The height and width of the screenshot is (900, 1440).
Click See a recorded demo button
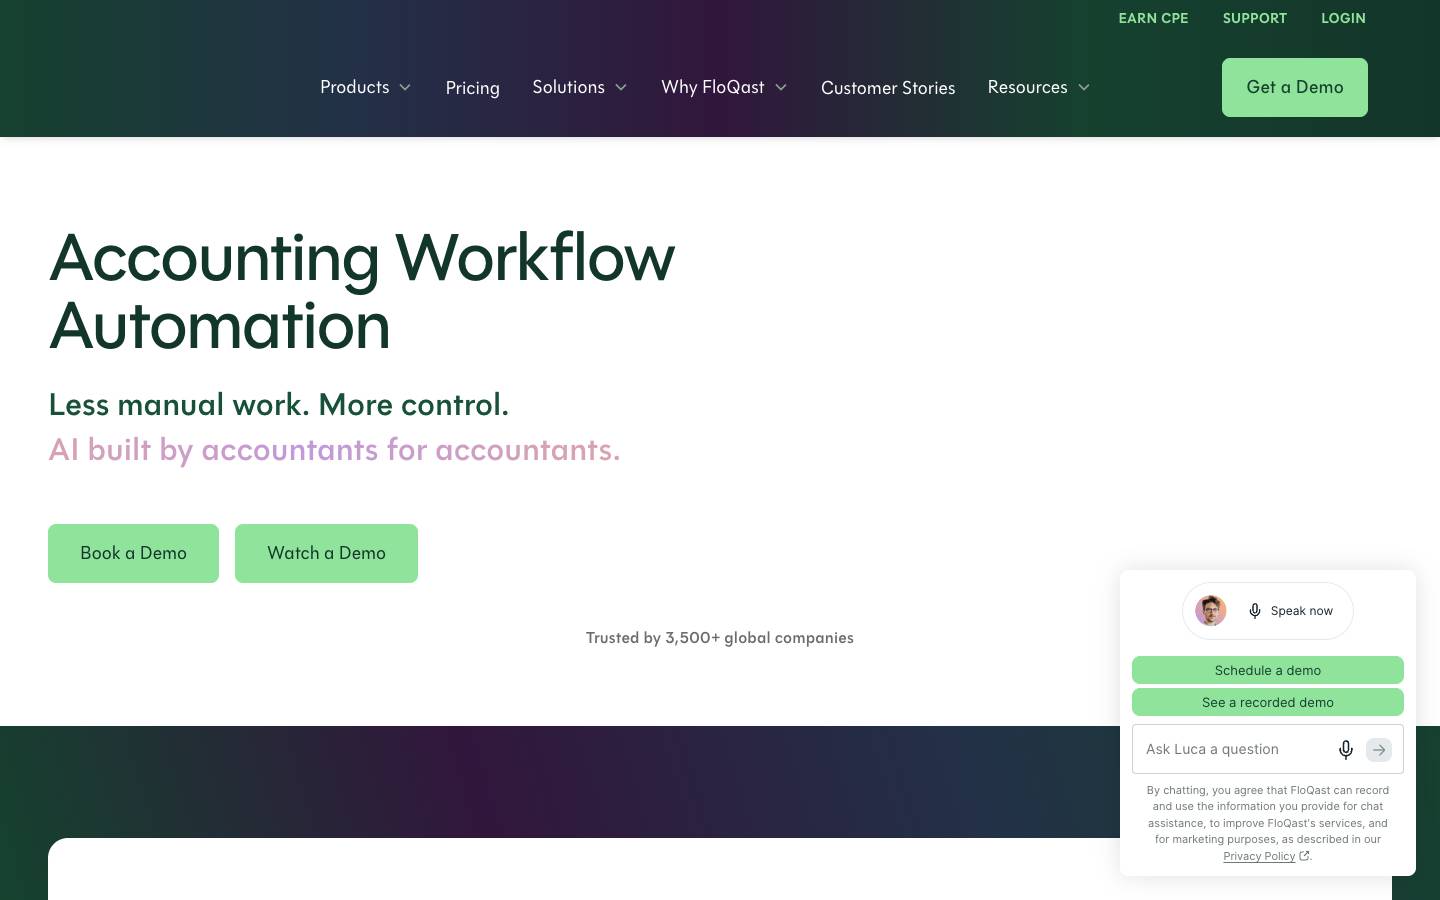1267,702
